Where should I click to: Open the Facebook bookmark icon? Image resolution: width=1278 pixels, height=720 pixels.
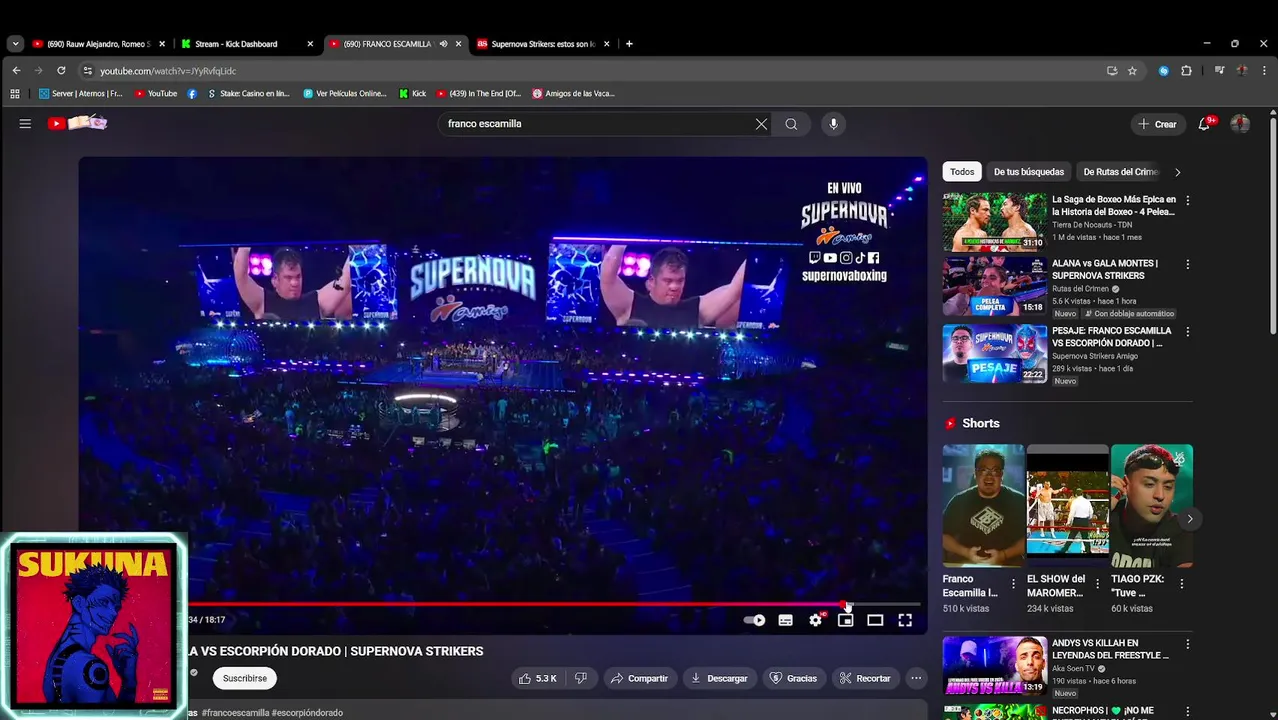point(192,94)
